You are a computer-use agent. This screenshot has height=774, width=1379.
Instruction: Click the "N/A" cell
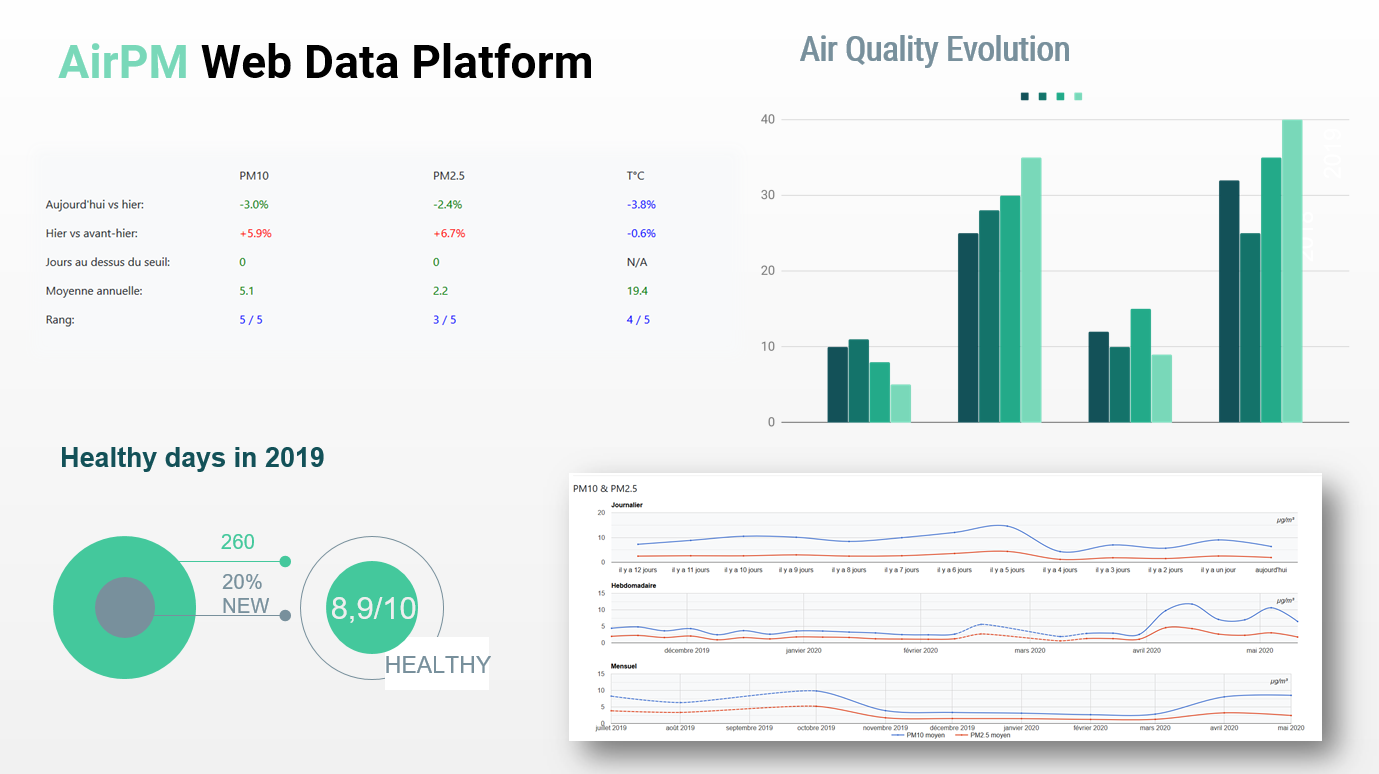(x=636, y=262)
